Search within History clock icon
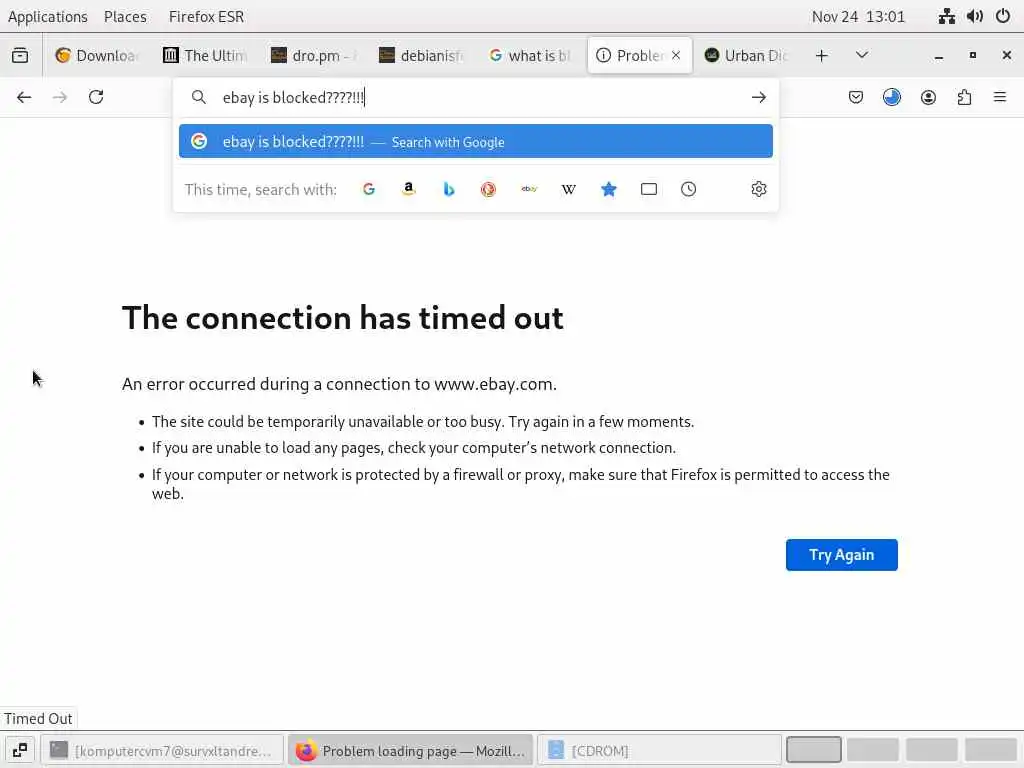Screen dimensions: 1024x768 tap(688, 189)
